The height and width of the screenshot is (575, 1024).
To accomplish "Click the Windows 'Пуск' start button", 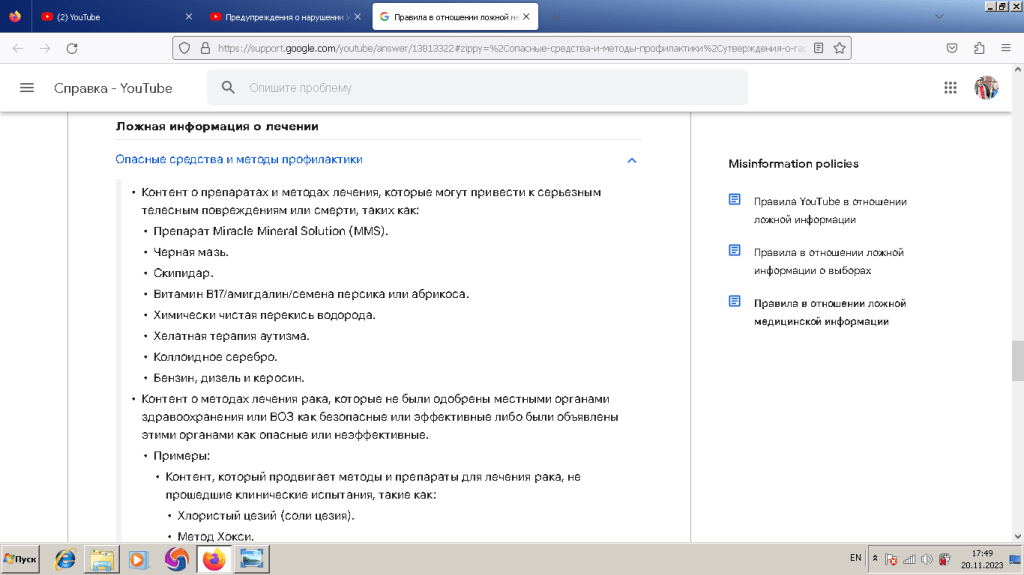I will pyautogui.click(x=21, y=559).
